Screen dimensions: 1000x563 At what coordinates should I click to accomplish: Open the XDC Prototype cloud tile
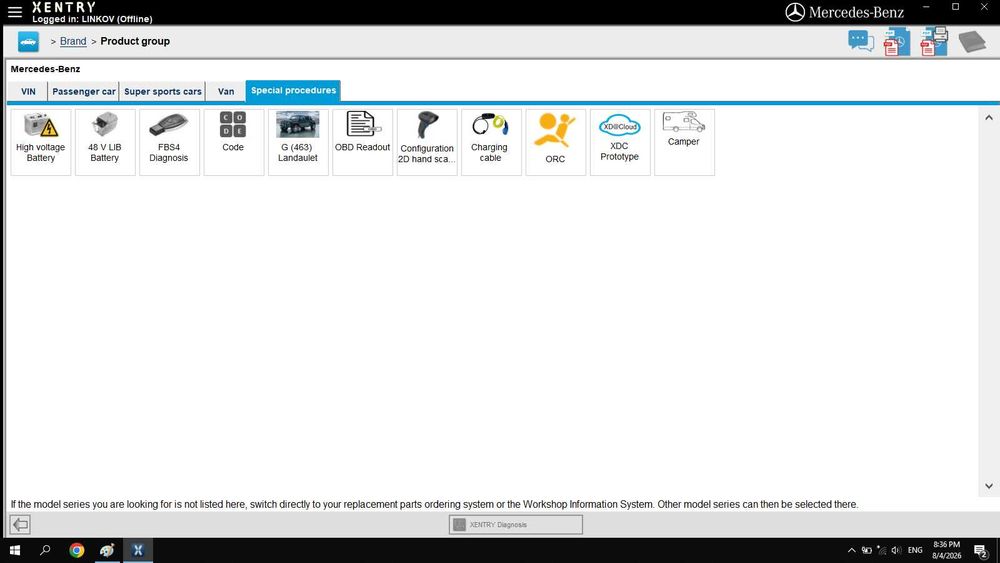[x=620, y=142]
